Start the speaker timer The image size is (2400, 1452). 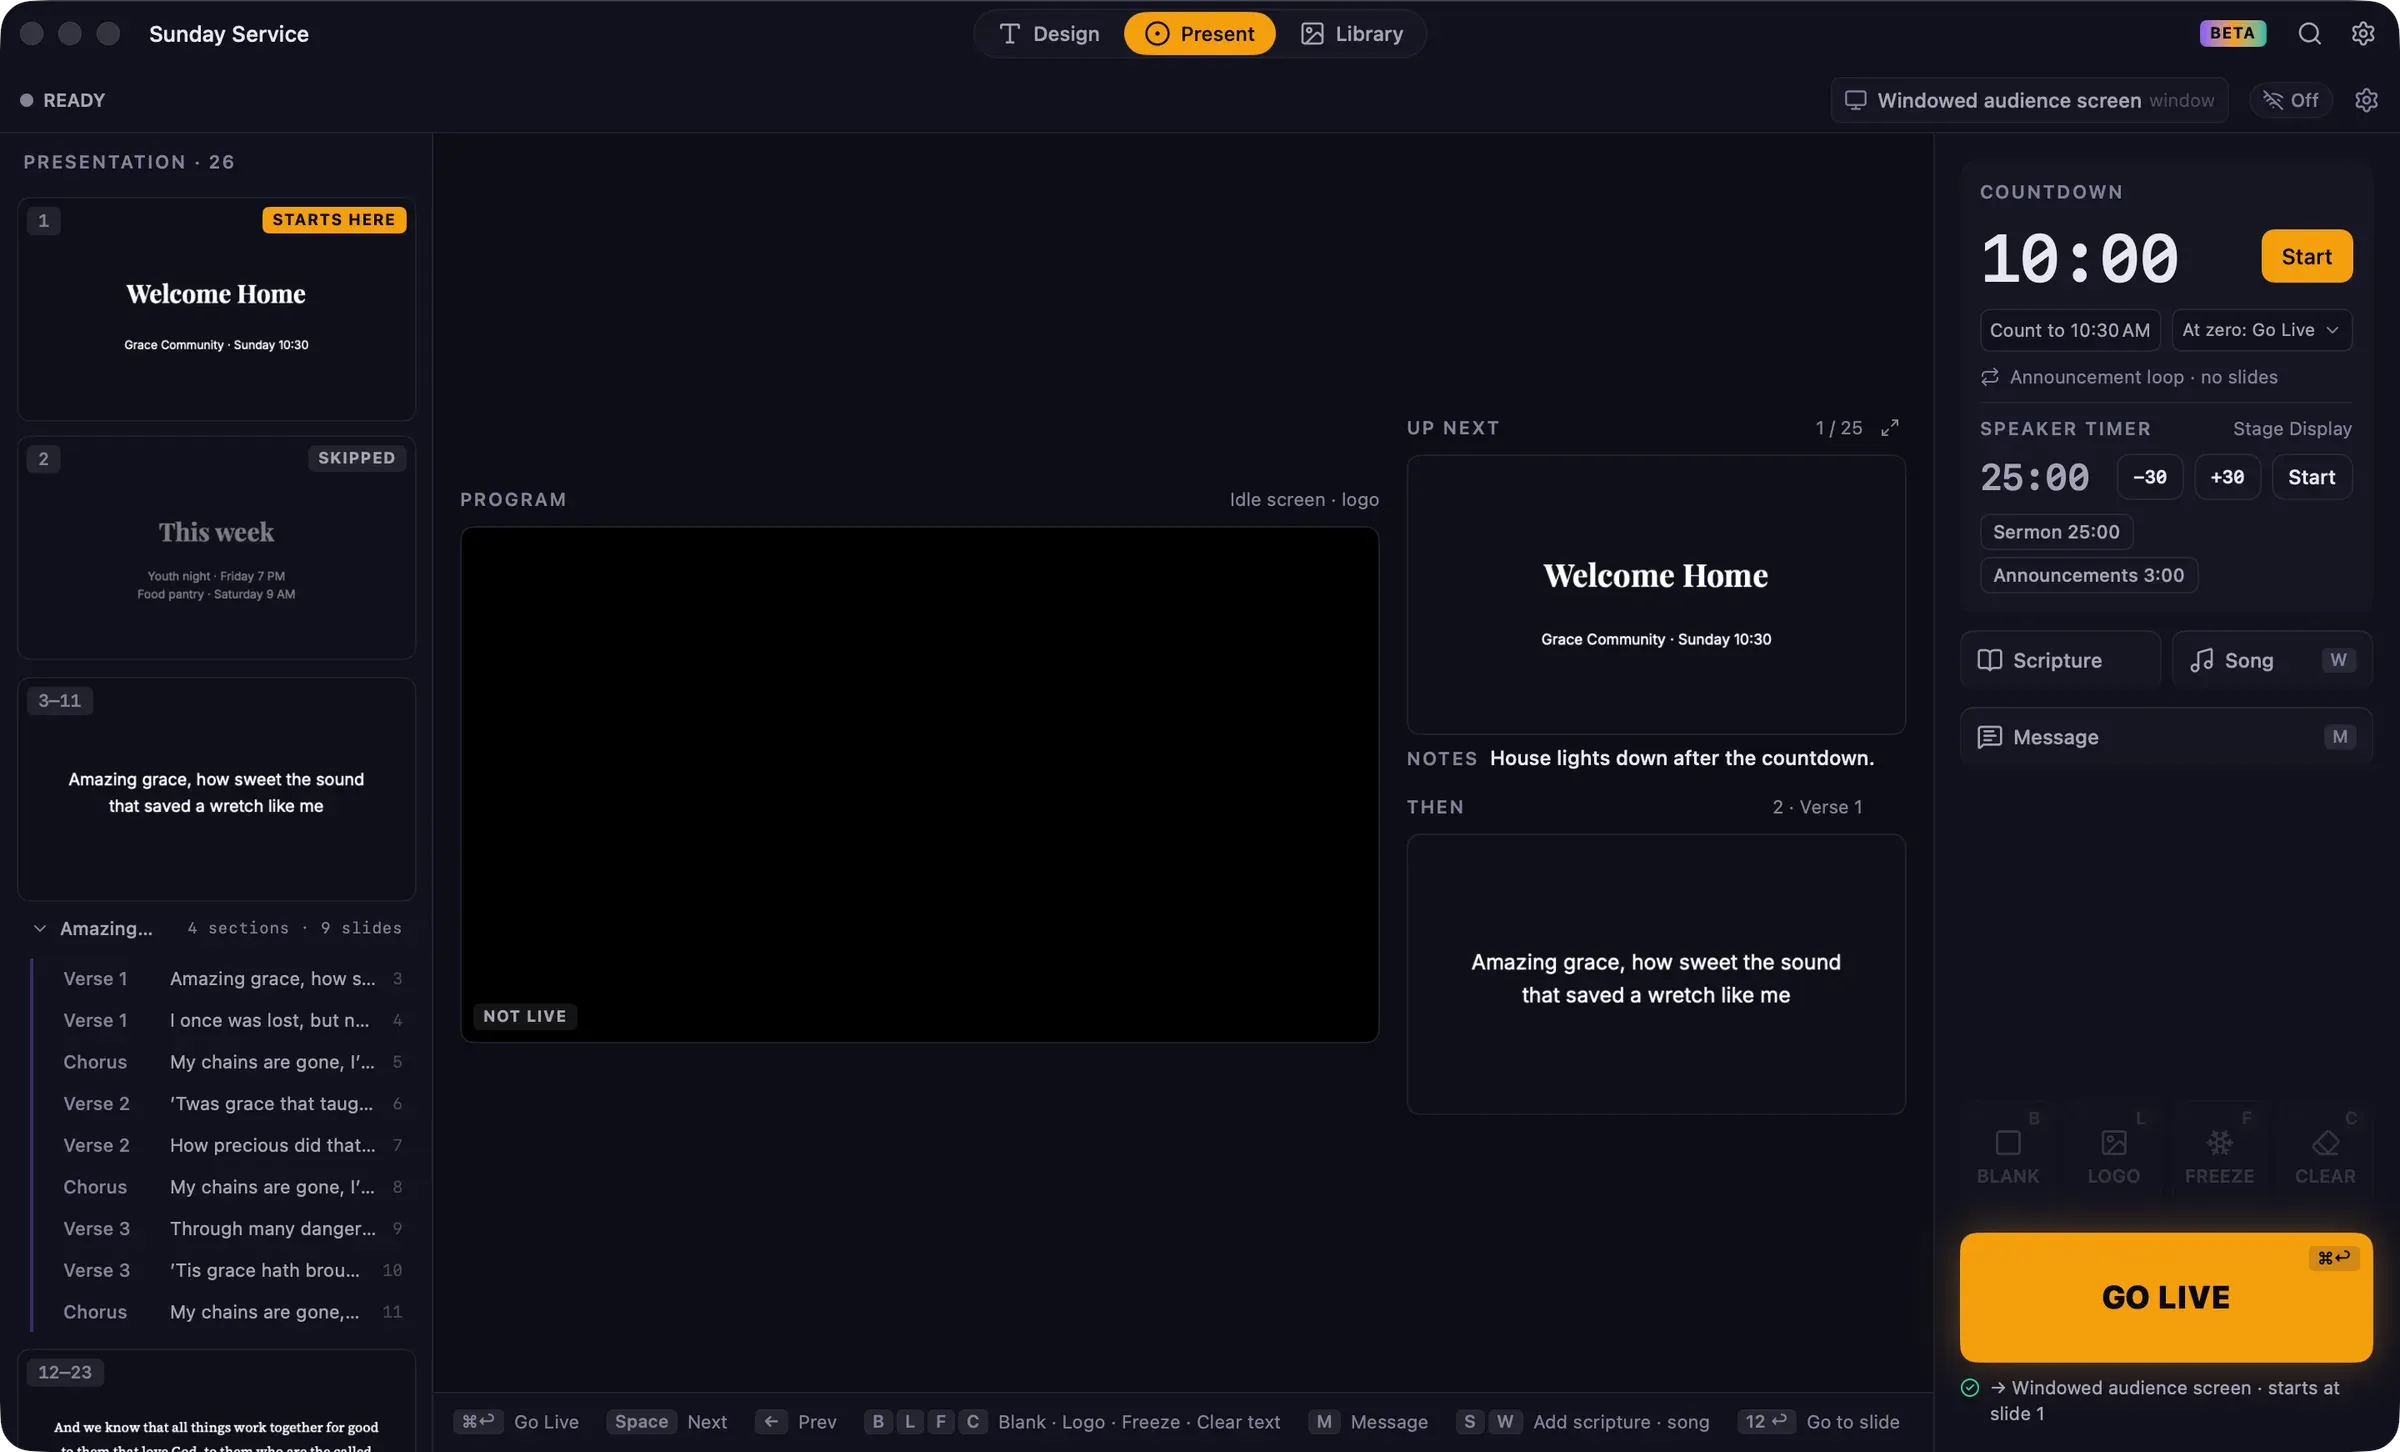[x=2311, y=477]
